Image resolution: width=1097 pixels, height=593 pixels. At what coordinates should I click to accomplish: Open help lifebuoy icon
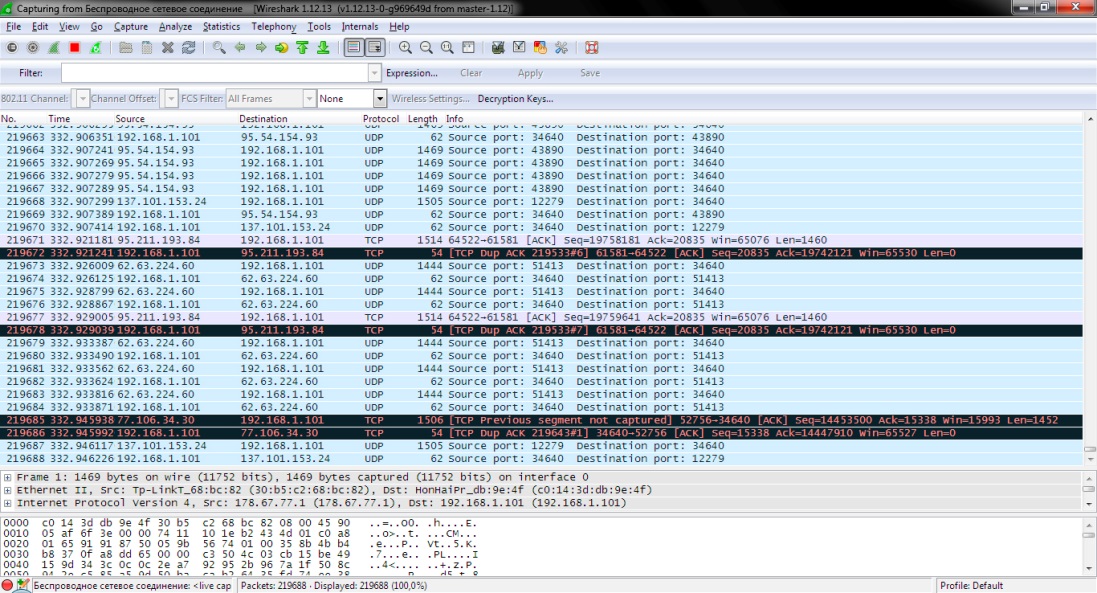pyautogui.click(x=592, y=48)
